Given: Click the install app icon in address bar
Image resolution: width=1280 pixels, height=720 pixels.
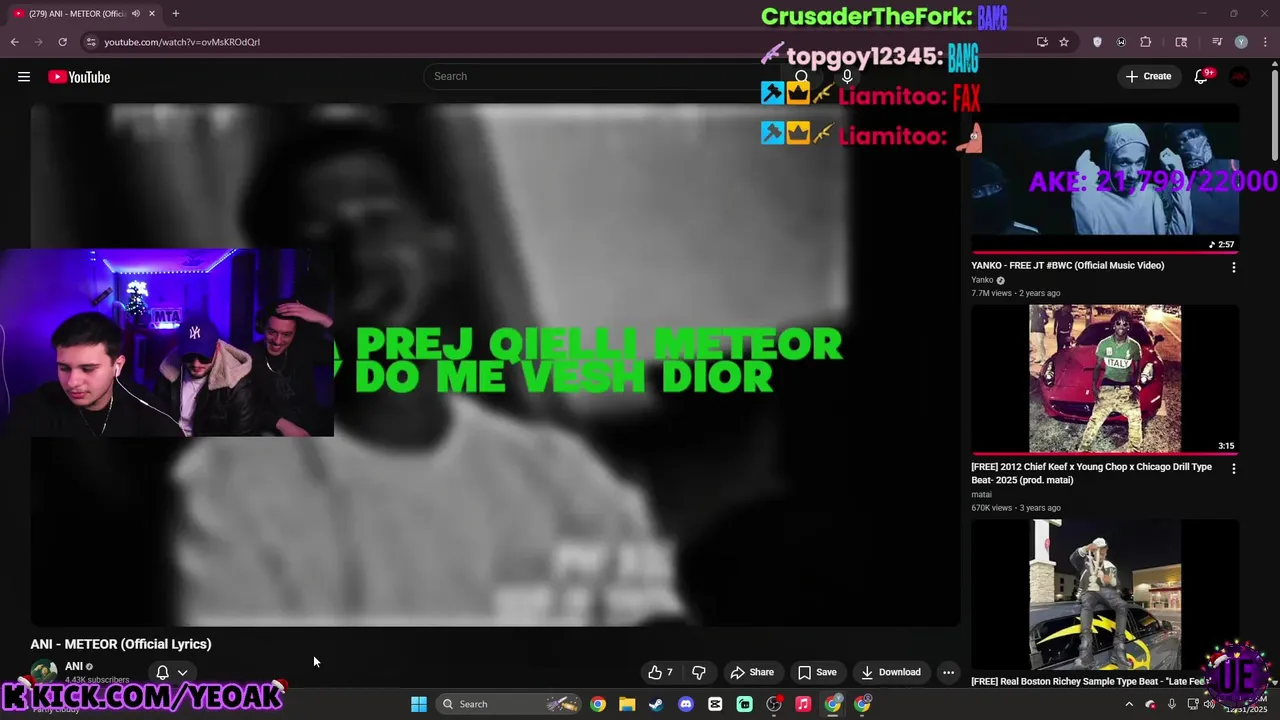Looking at the screenshot, I should coord(1042,42).
